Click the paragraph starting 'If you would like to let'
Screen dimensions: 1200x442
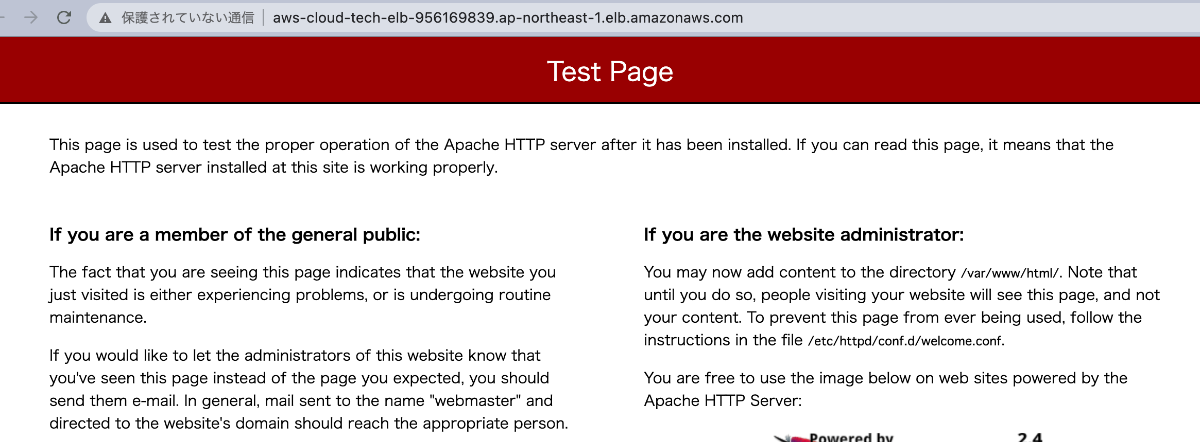309,390
